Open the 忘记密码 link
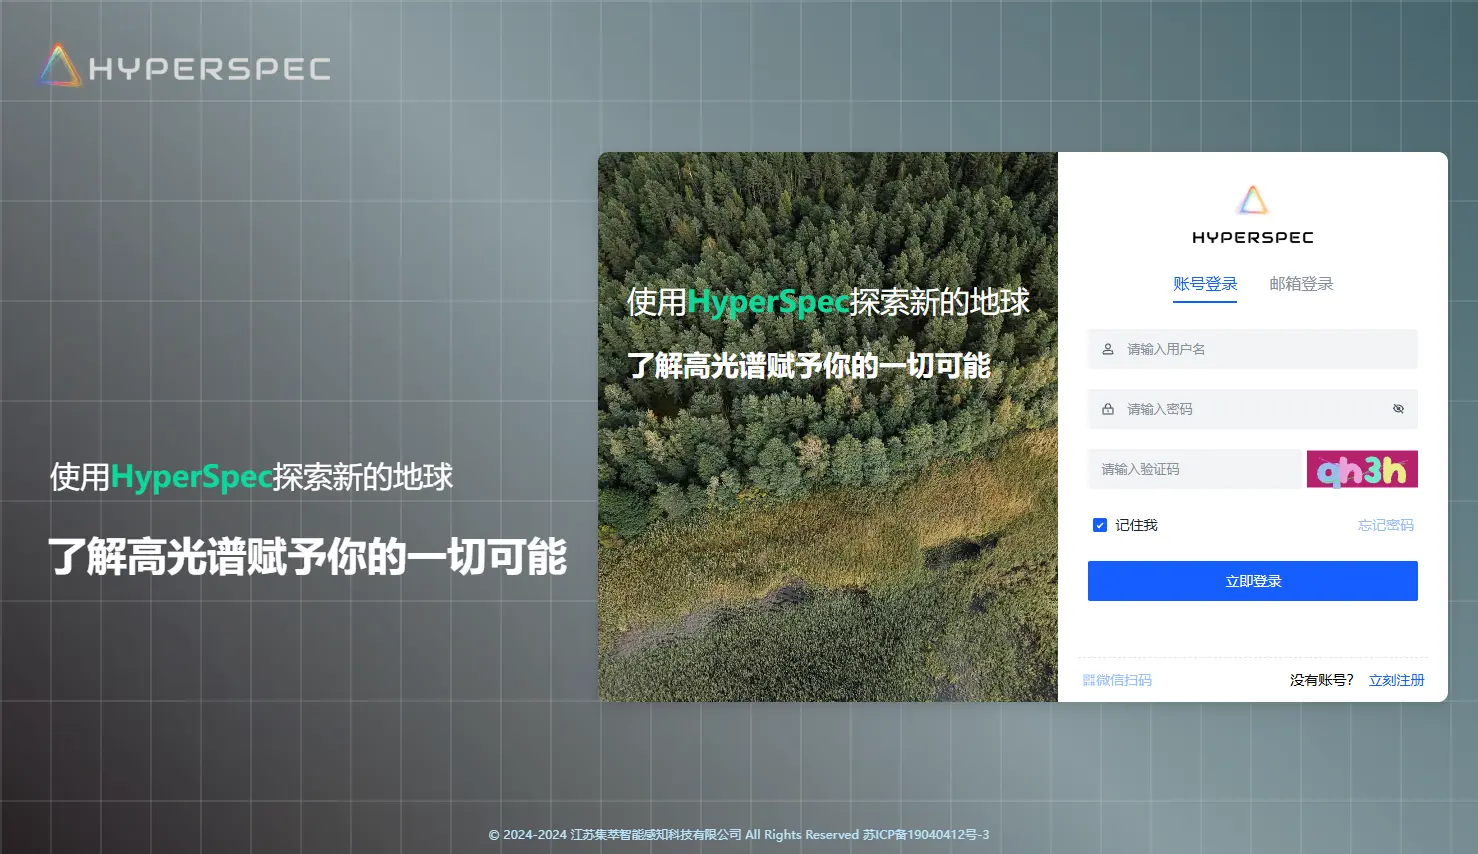The image size is (1478, 854). 1385,525
